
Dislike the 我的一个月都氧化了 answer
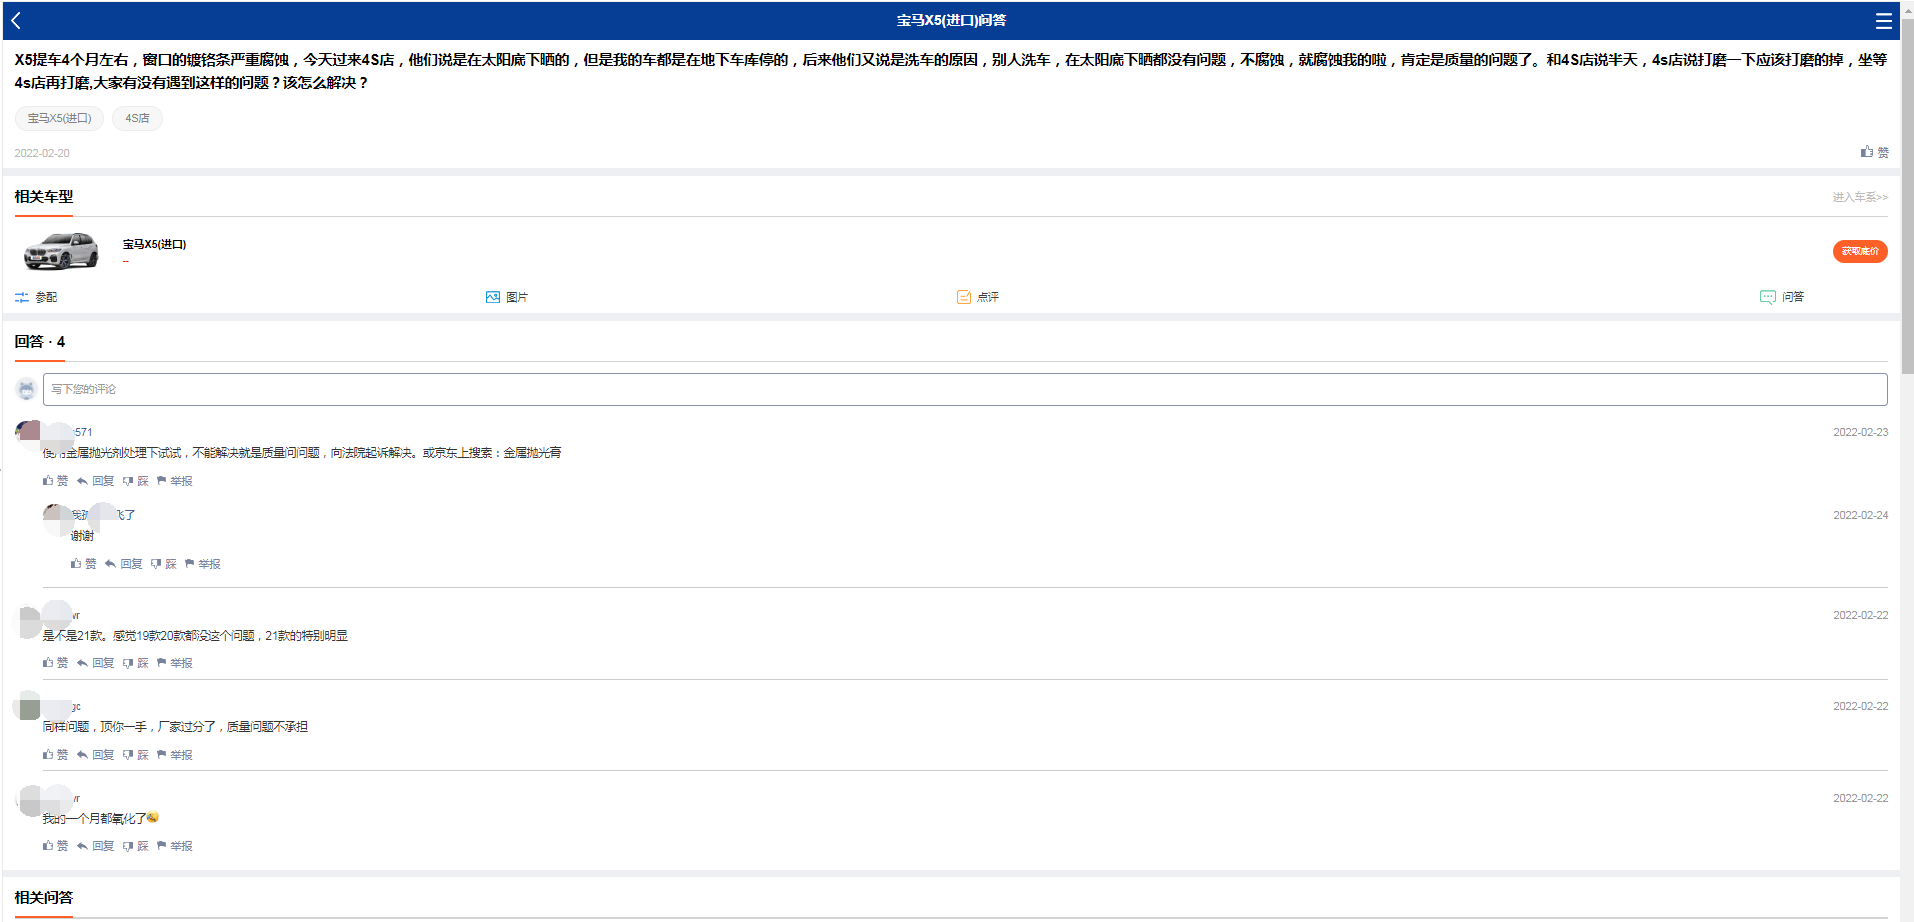[x=136, y=846]
